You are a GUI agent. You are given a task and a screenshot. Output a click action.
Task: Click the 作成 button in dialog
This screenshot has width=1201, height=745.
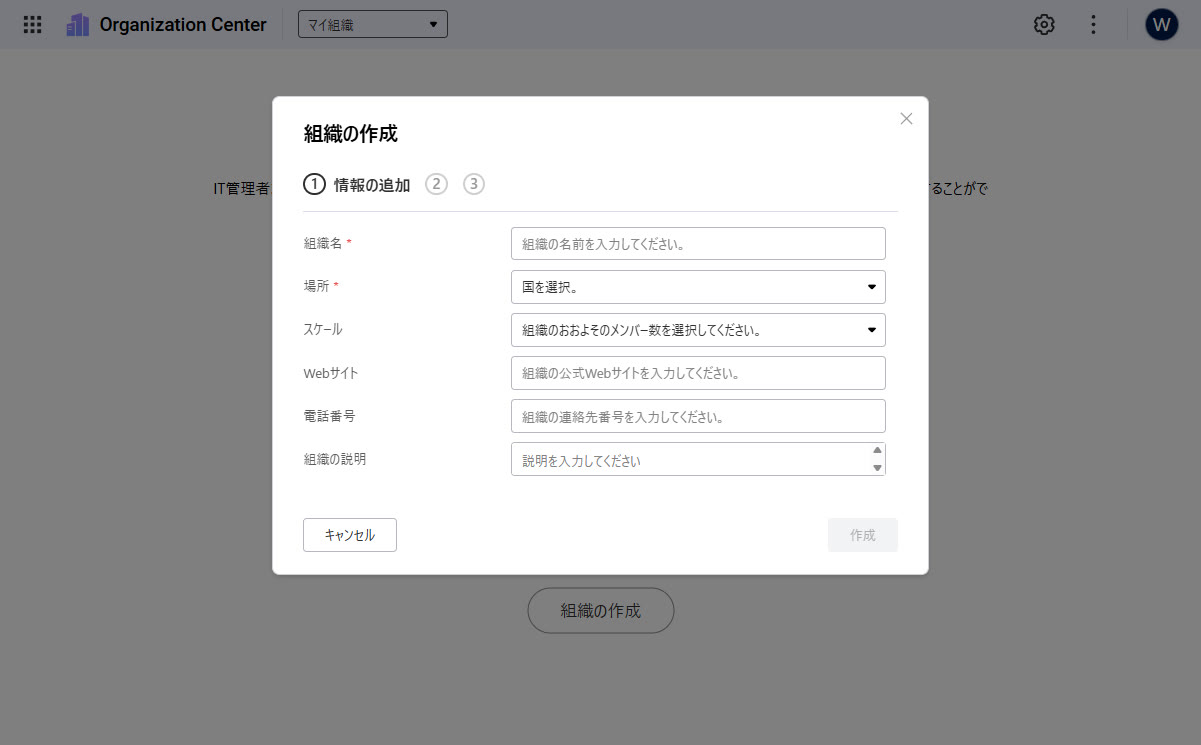tap(862, 535)
